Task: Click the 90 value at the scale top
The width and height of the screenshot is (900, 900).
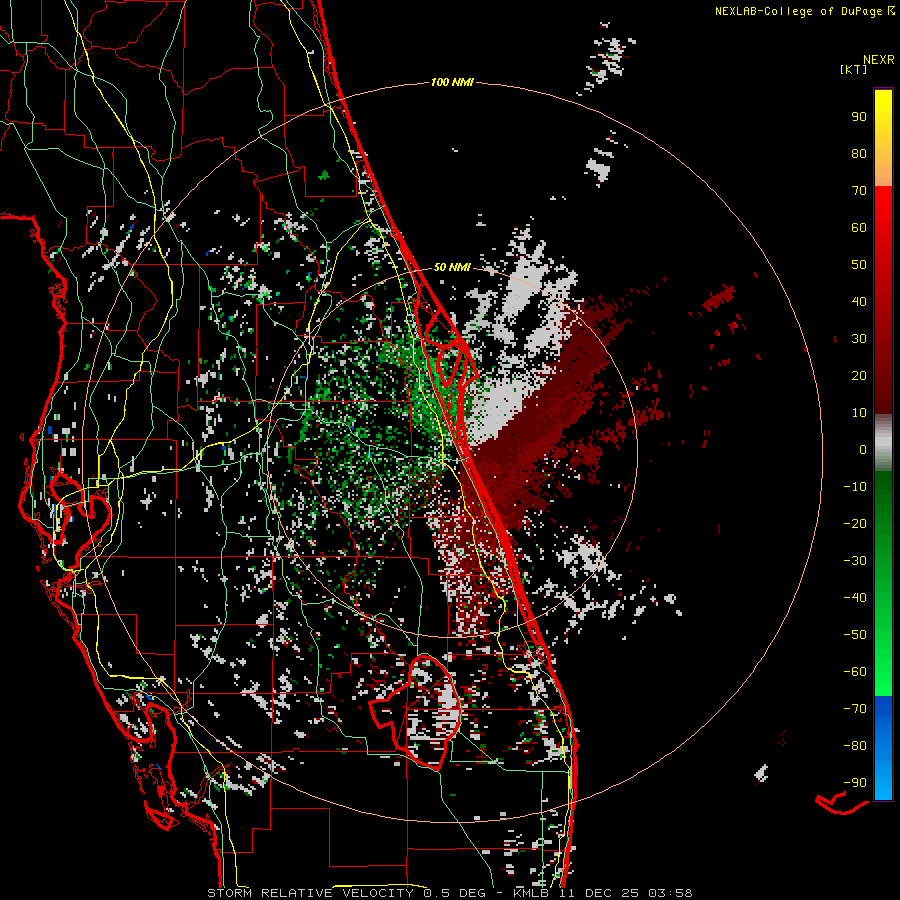Action: (x=859, y=117)
